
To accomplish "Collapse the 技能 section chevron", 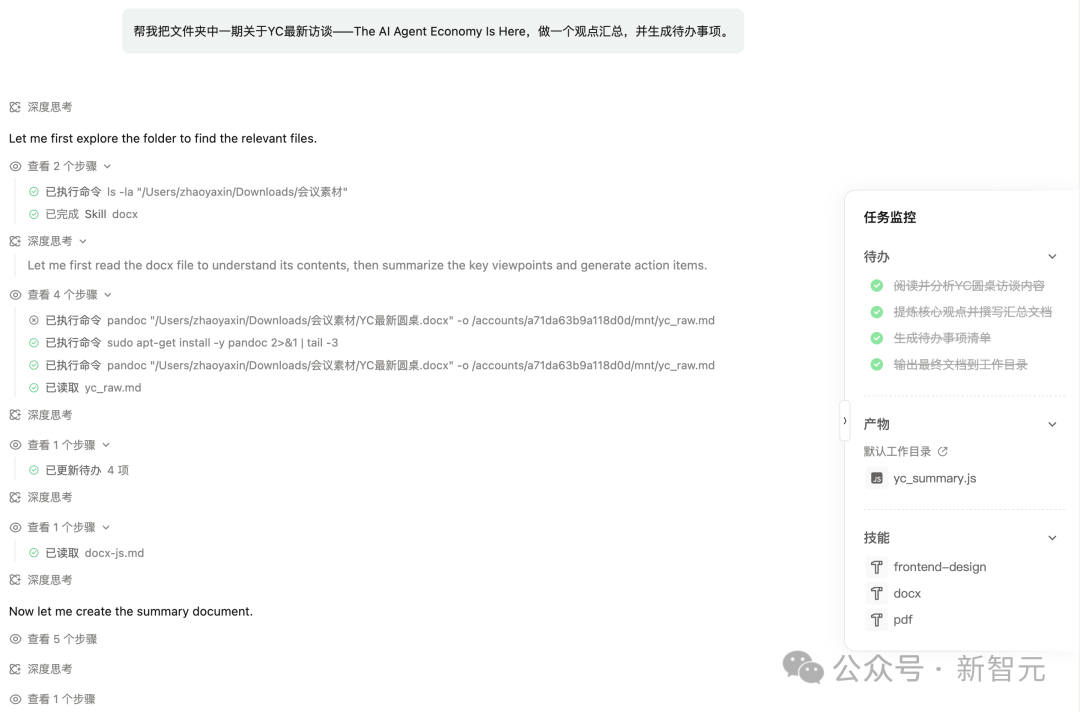I will pos(1051,537).
